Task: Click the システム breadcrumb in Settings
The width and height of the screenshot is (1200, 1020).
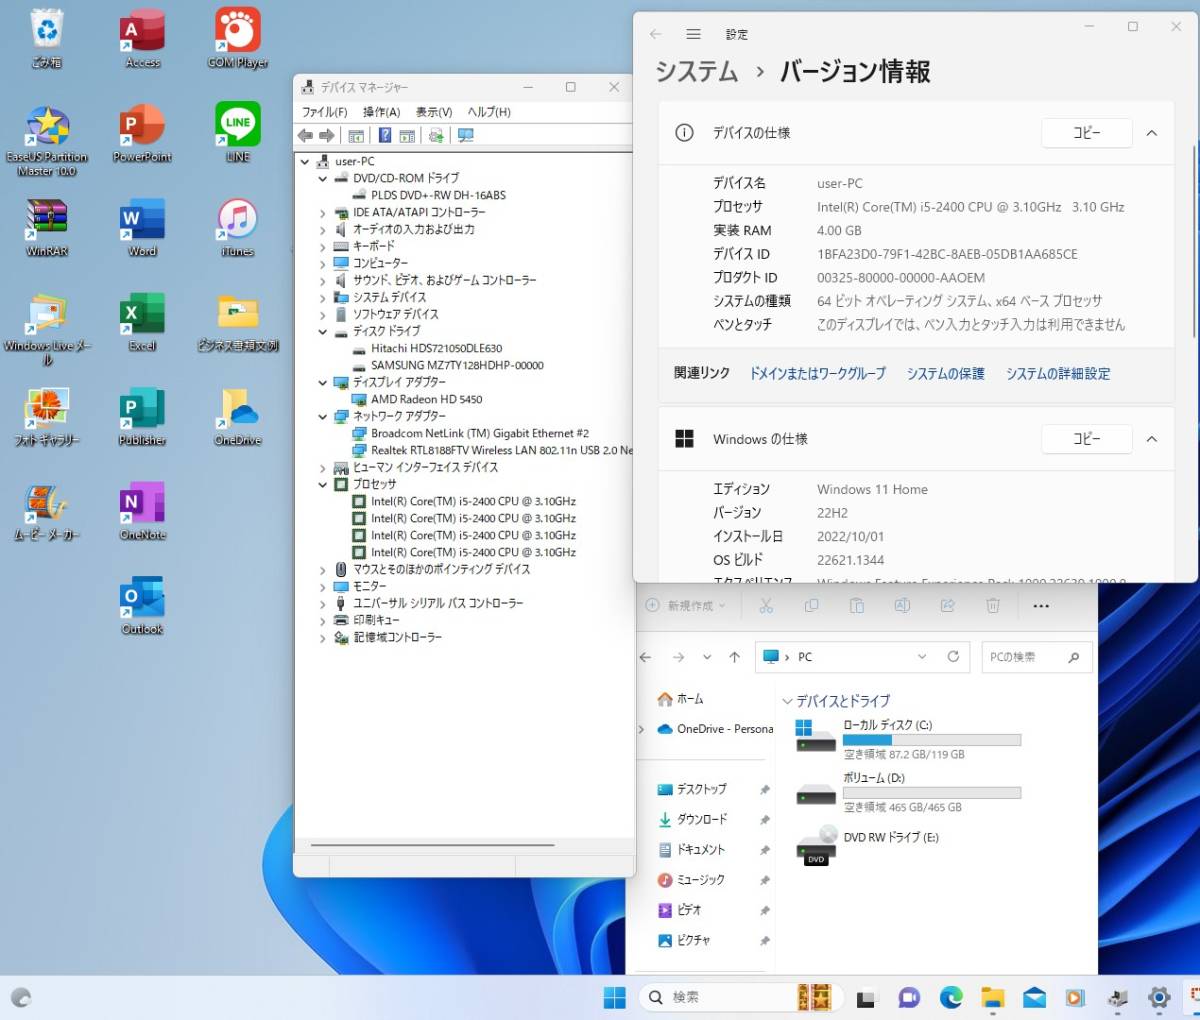Action: tap(696, 72)
